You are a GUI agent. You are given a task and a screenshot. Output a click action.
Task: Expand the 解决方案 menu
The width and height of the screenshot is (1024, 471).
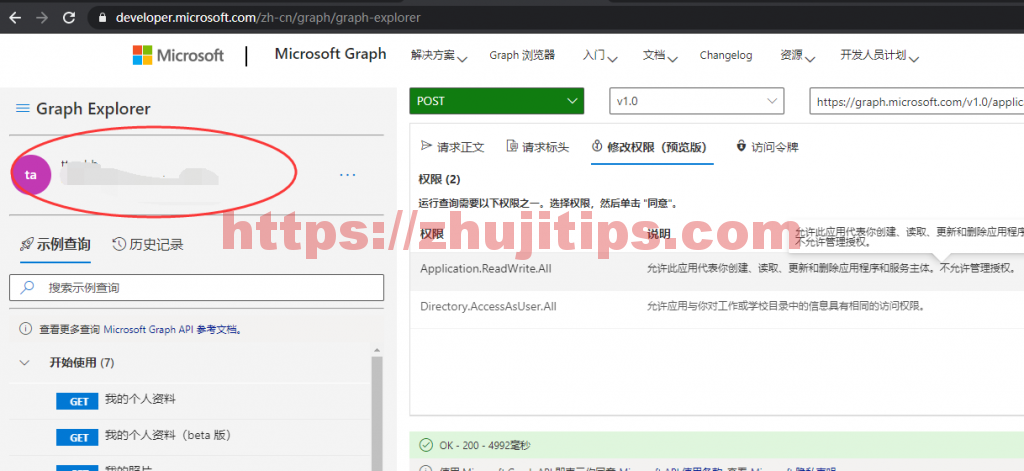439,56
